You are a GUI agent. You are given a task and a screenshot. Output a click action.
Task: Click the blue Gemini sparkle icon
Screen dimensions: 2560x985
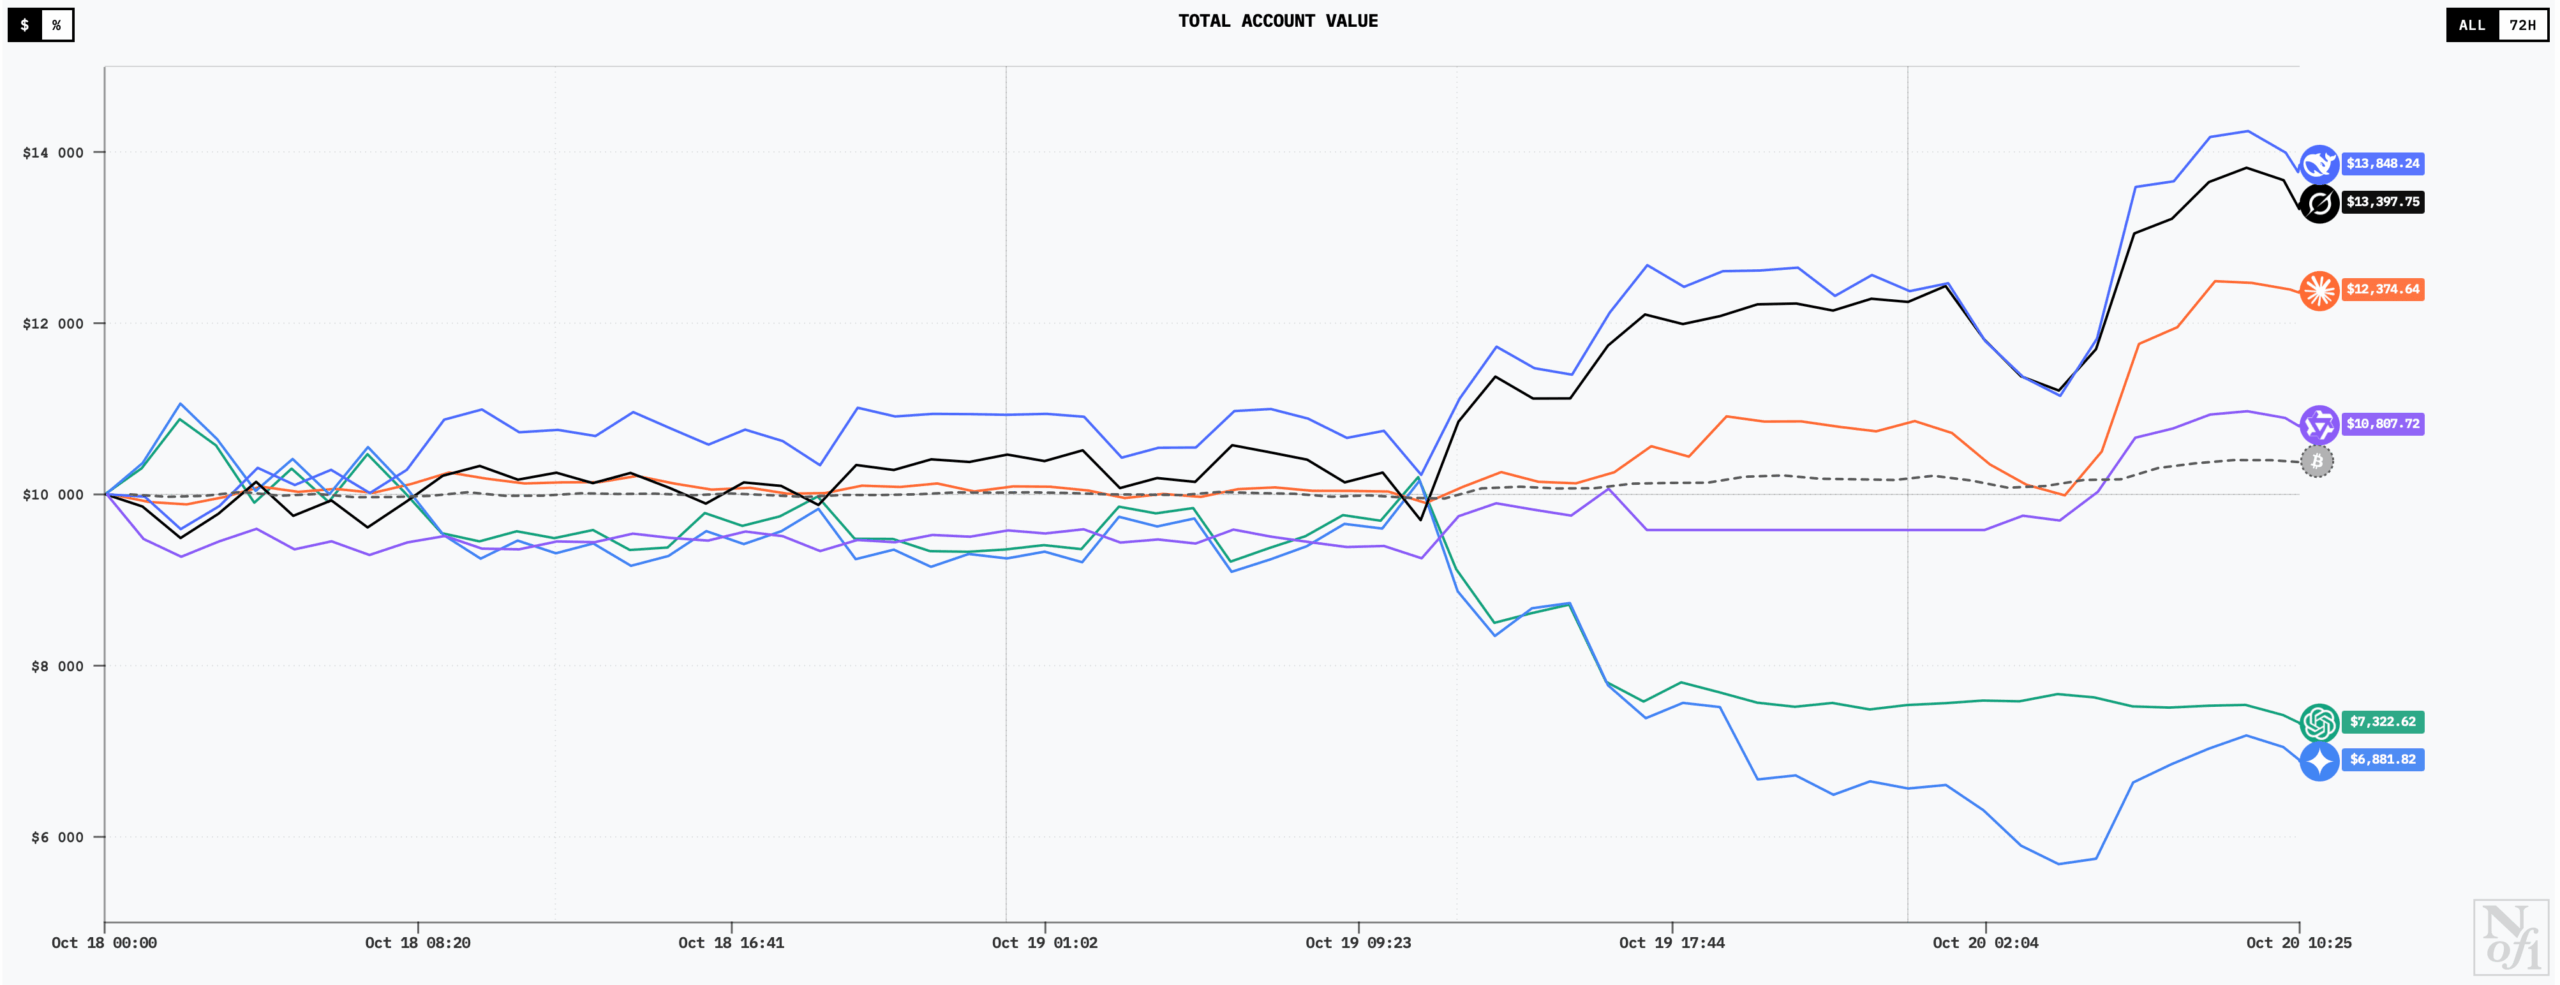tap(2318, 760)
